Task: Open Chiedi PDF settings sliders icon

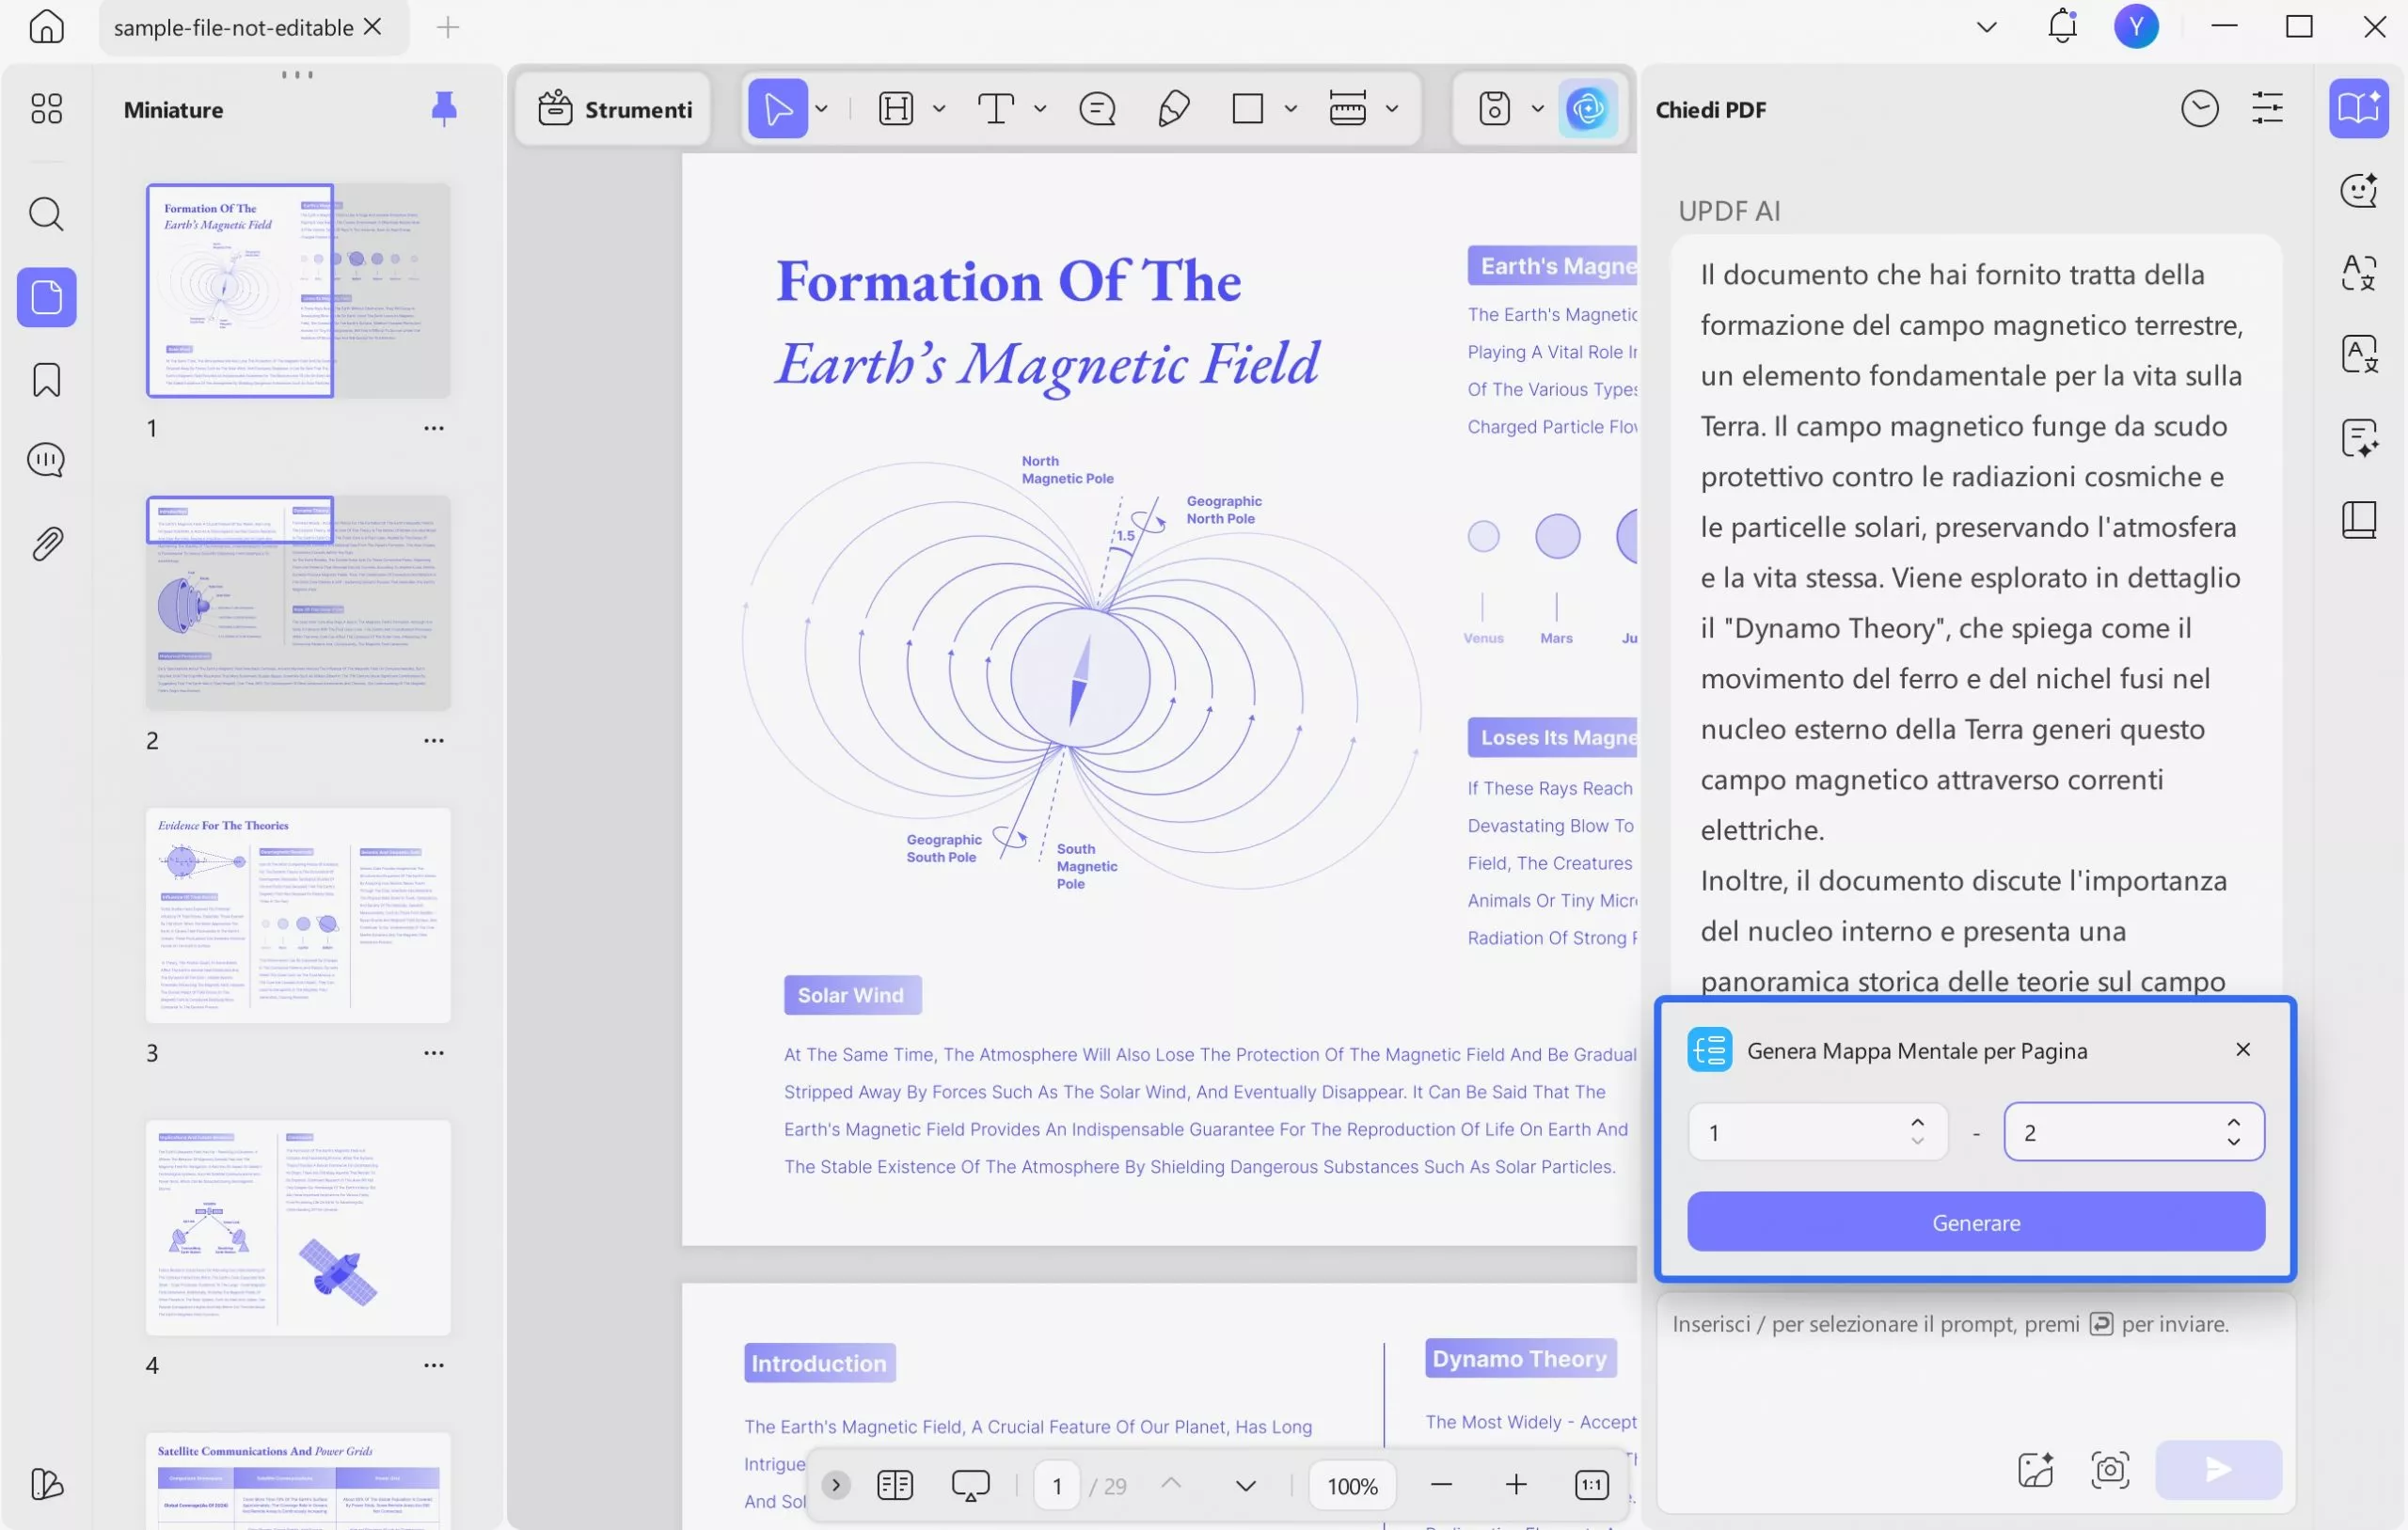Action: point(2267,108)
